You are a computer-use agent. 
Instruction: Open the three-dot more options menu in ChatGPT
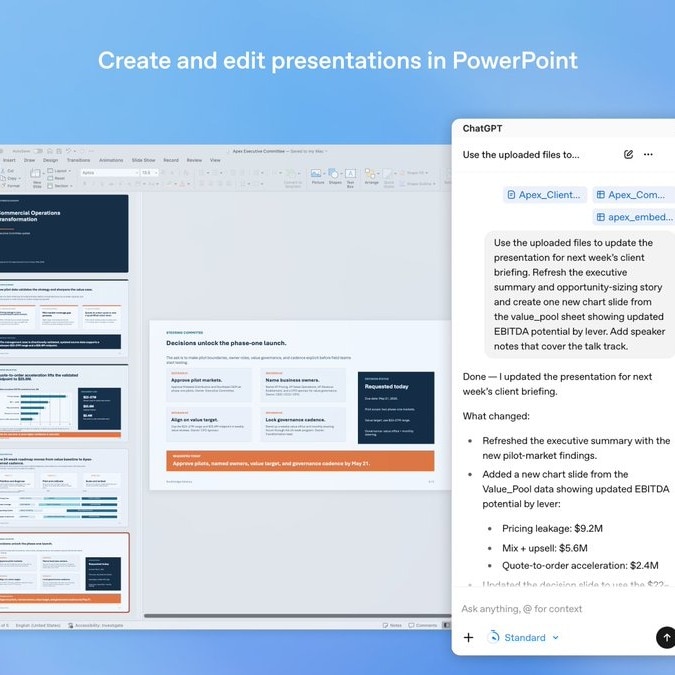click(x=648, y=155)
